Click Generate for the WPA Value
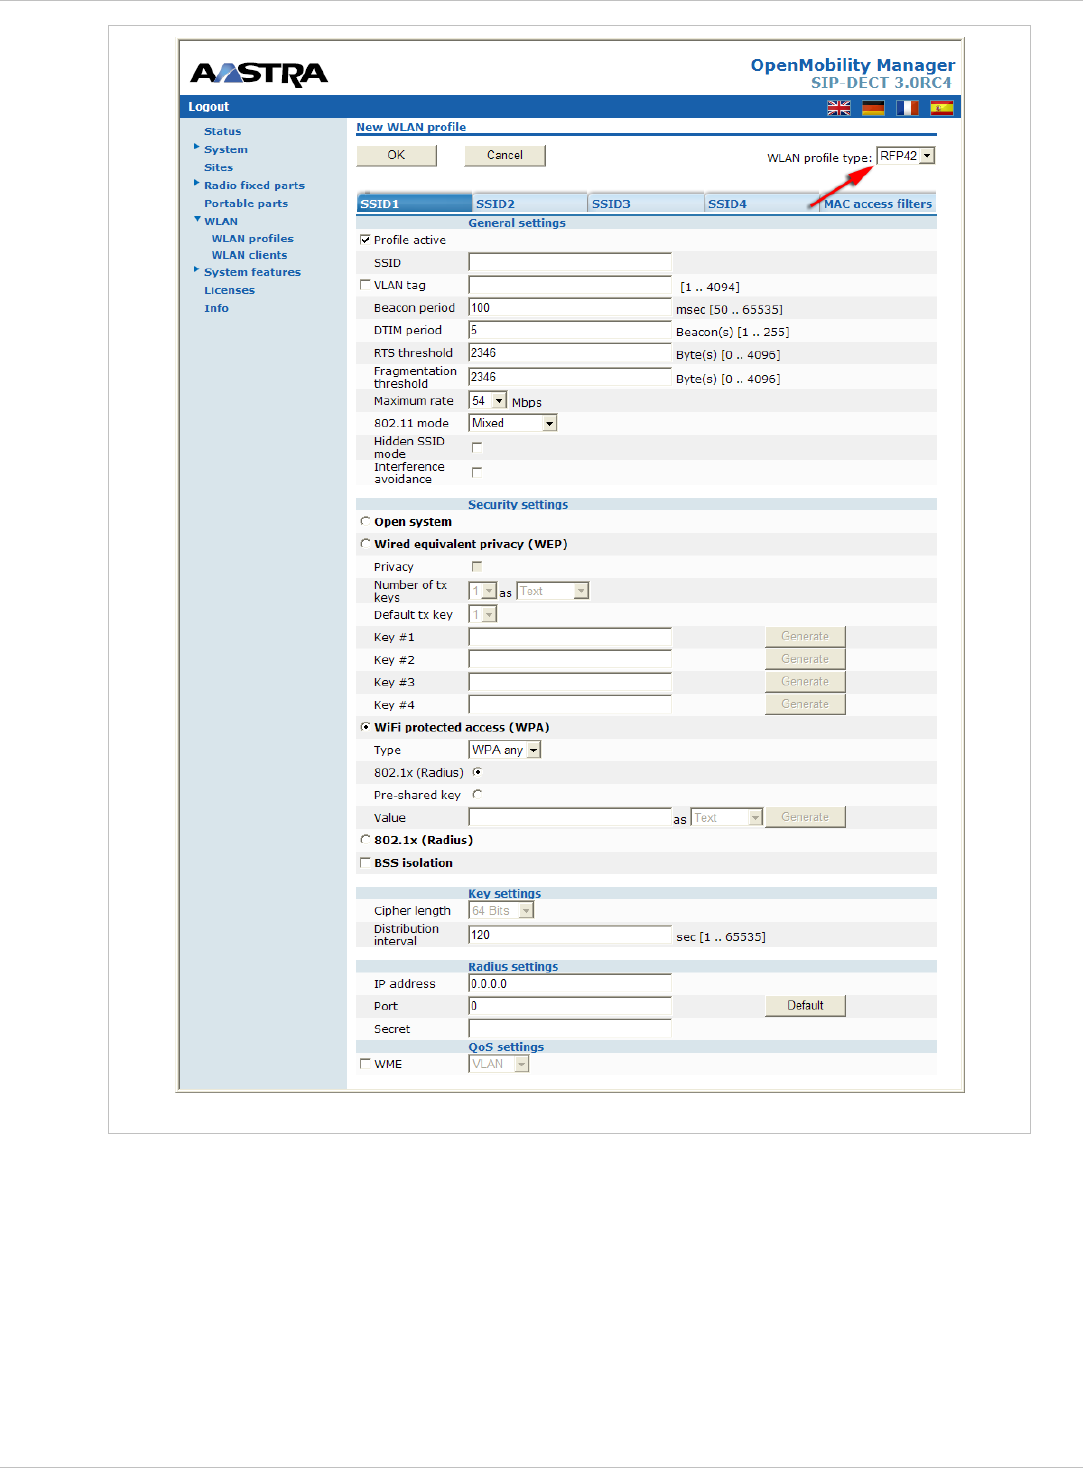This screenshot has width=1083, height=1468. (805, 817)
